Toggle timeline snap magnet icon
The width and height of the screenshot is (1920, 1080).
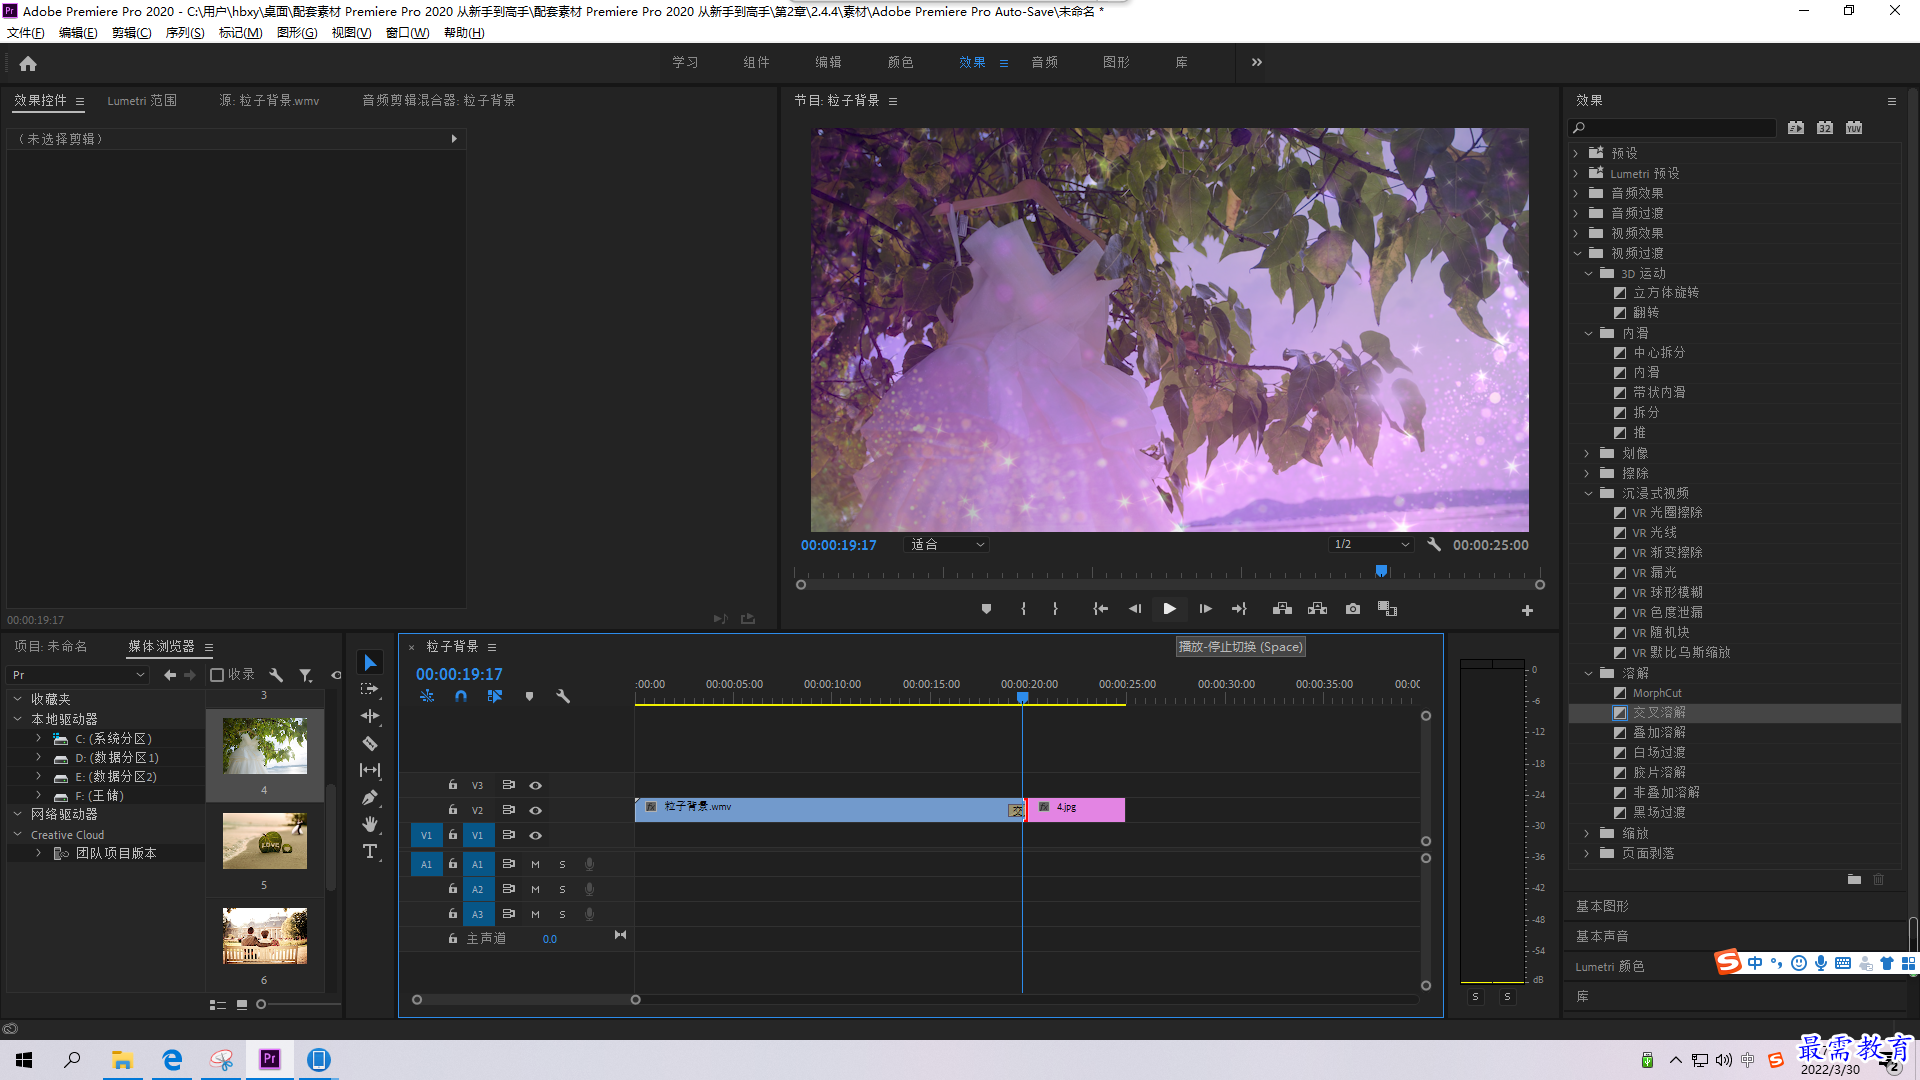[x=461, y=696]
